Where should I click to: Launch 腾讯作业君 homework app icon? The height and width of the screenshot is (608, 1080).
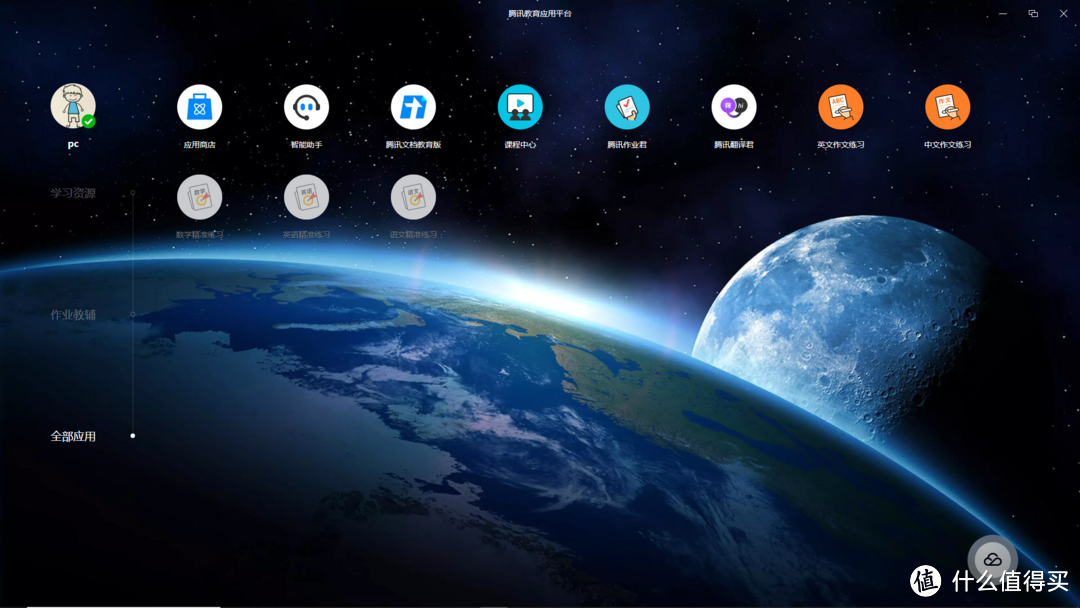tap(627, 107)
